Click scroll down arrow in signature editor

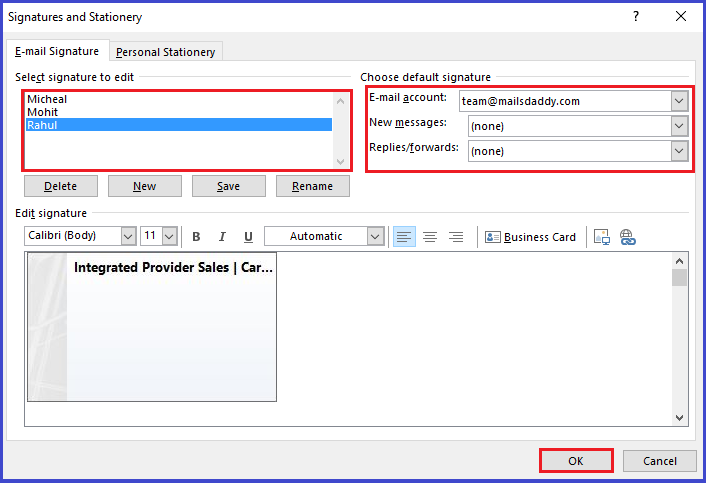[679, 418]
